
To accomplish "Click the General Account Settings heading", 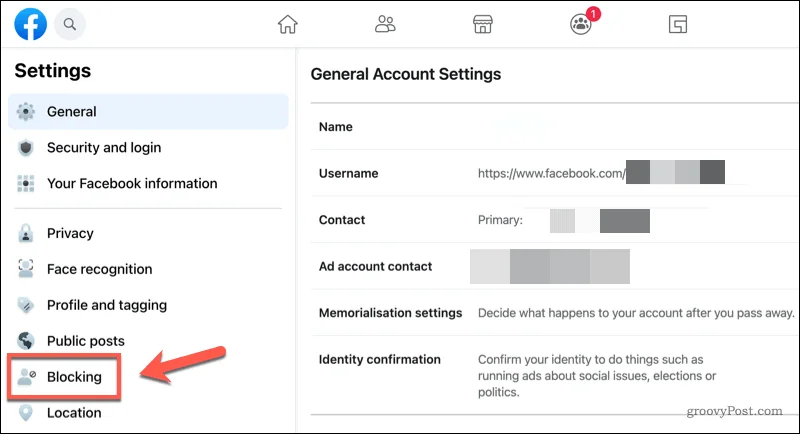I will pos(406,74).
